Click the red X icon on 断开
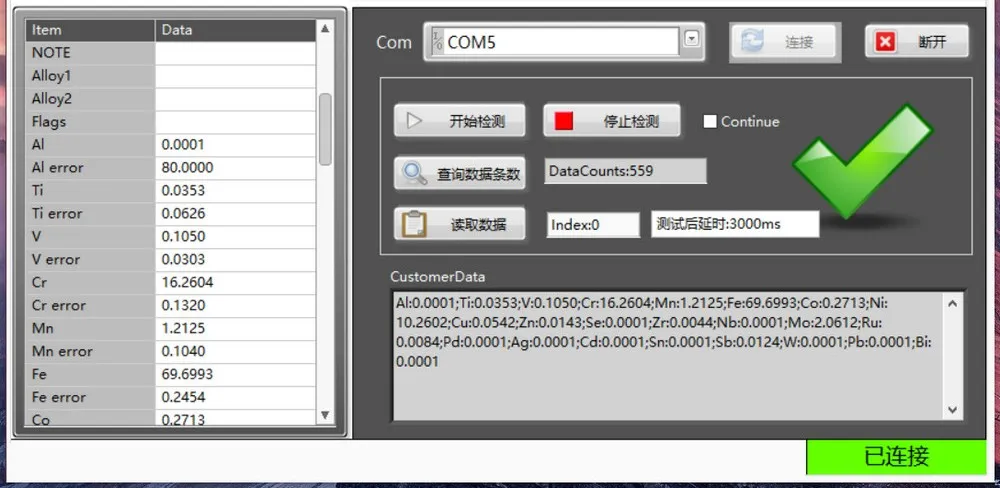This screenshot has height=488, width=1000. [x=886, y=42]
